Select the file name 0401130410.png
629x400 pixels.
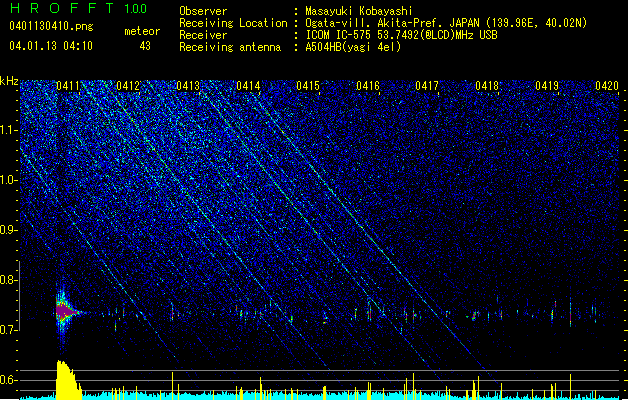[51, 26]
